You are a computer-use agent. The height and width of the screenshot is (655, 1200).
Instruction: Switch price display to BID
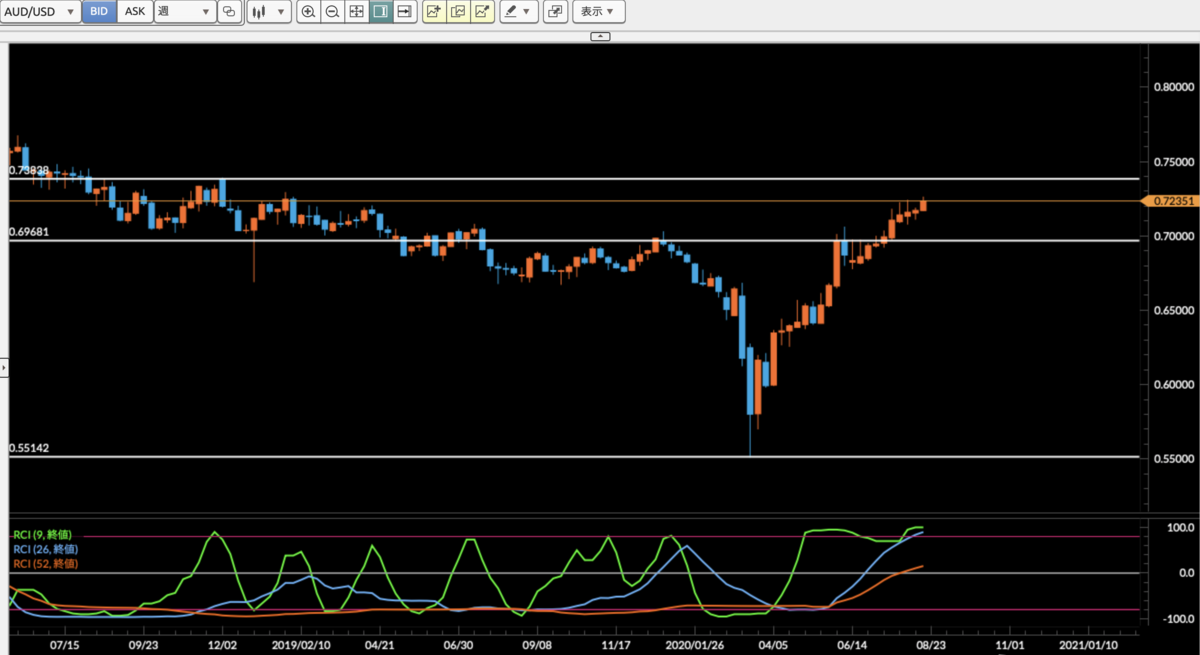click(x=99, y=12)
